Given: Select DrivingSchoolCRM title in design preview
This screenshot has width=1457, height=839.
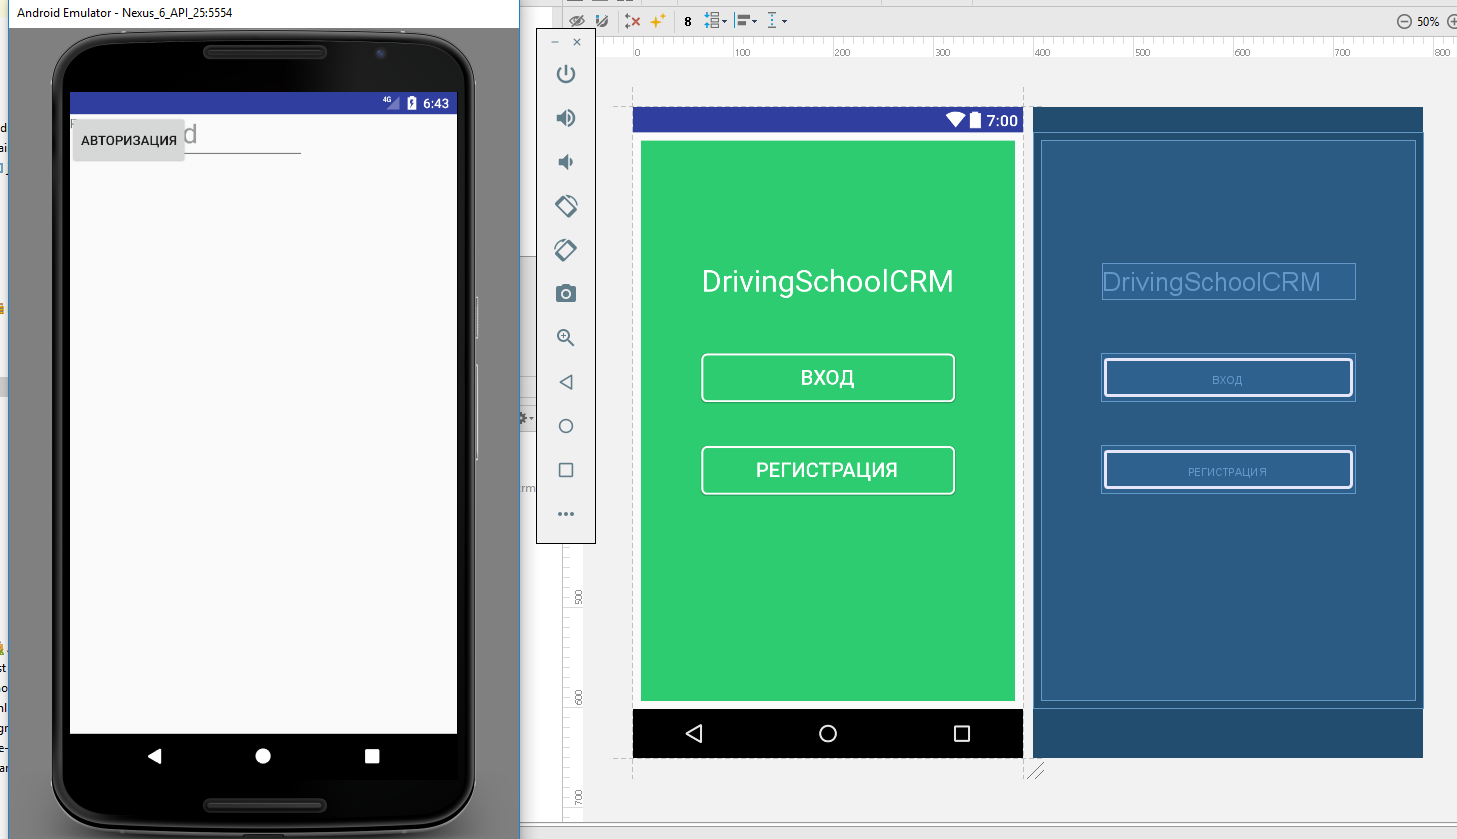Looking at the screenshot, I should pyautogui.click(x=828, y=281).
